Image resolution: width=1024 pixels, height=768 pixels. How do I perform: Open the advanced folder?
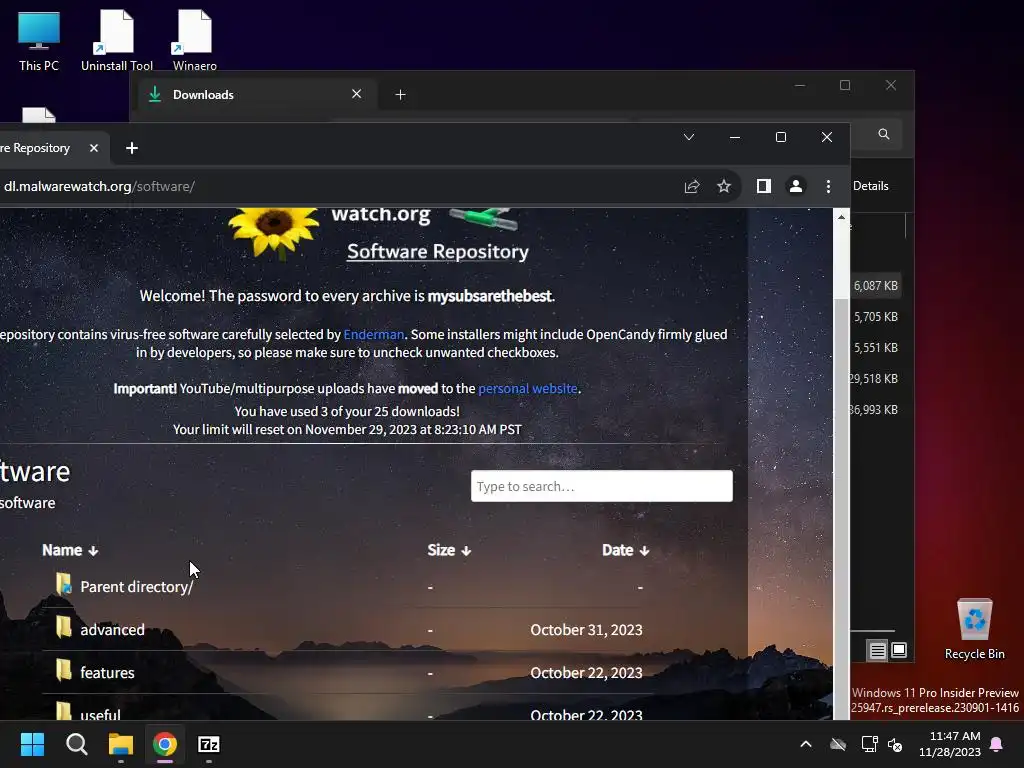112,630
